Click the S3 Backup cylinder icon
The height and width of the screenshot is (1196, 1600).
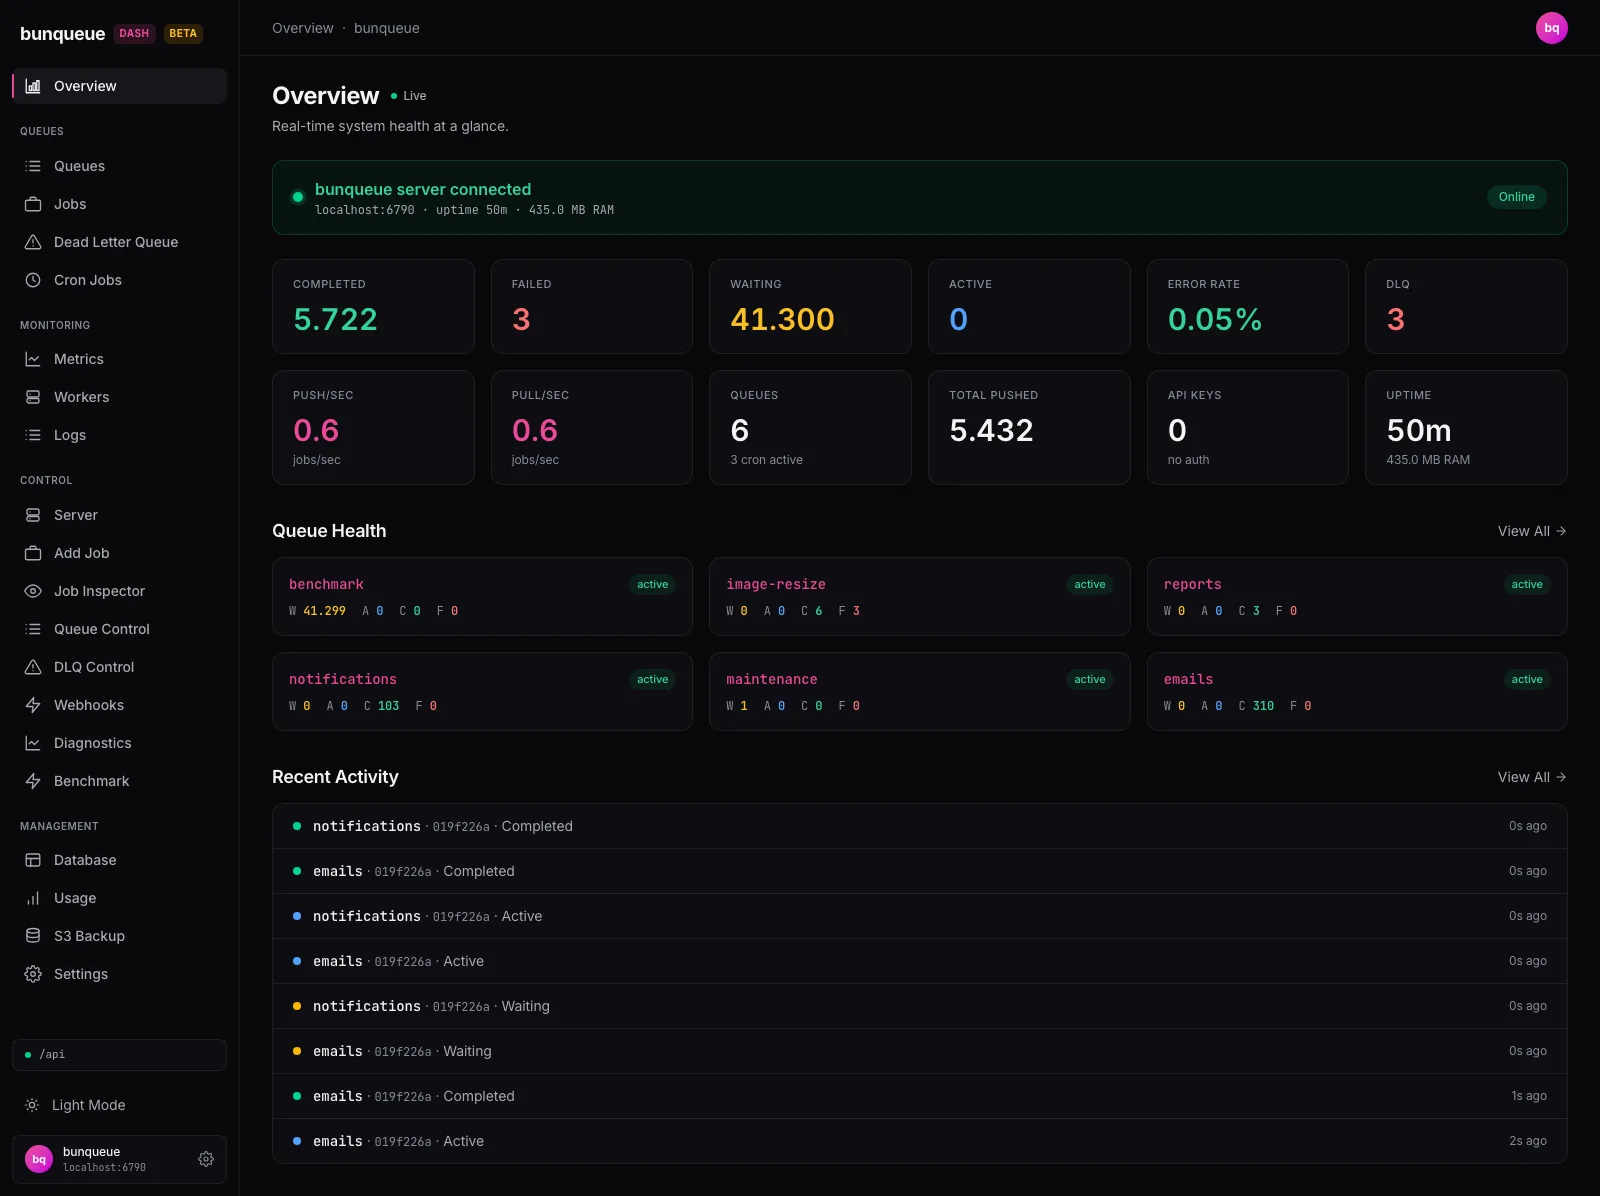click(33, 936)
